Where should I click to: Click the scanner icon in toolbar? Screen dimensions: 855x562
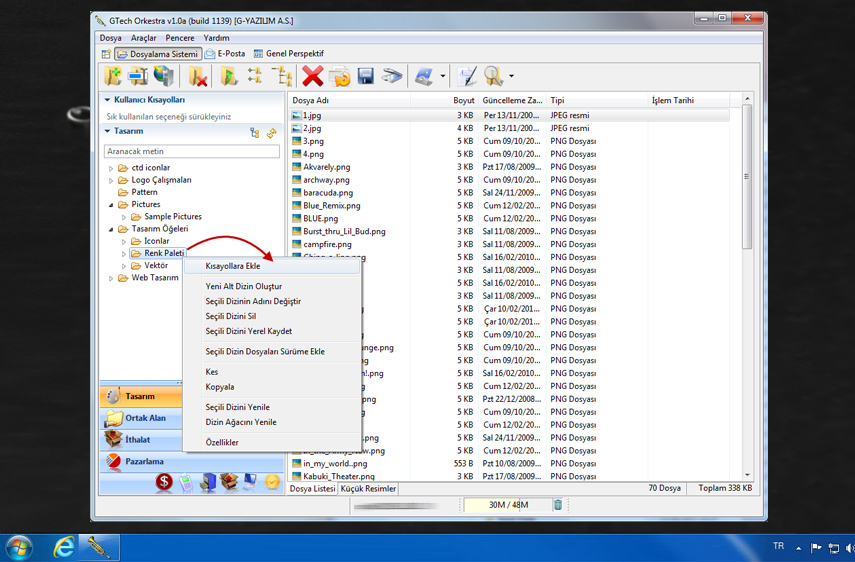coord(392,77)
